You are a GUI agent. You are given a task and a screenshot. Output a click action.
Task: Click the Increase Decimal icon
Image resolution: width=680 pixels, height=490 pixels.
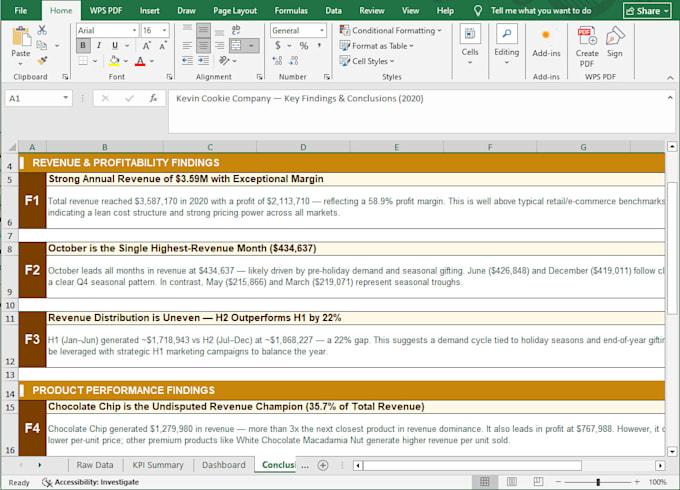point(278,61)
